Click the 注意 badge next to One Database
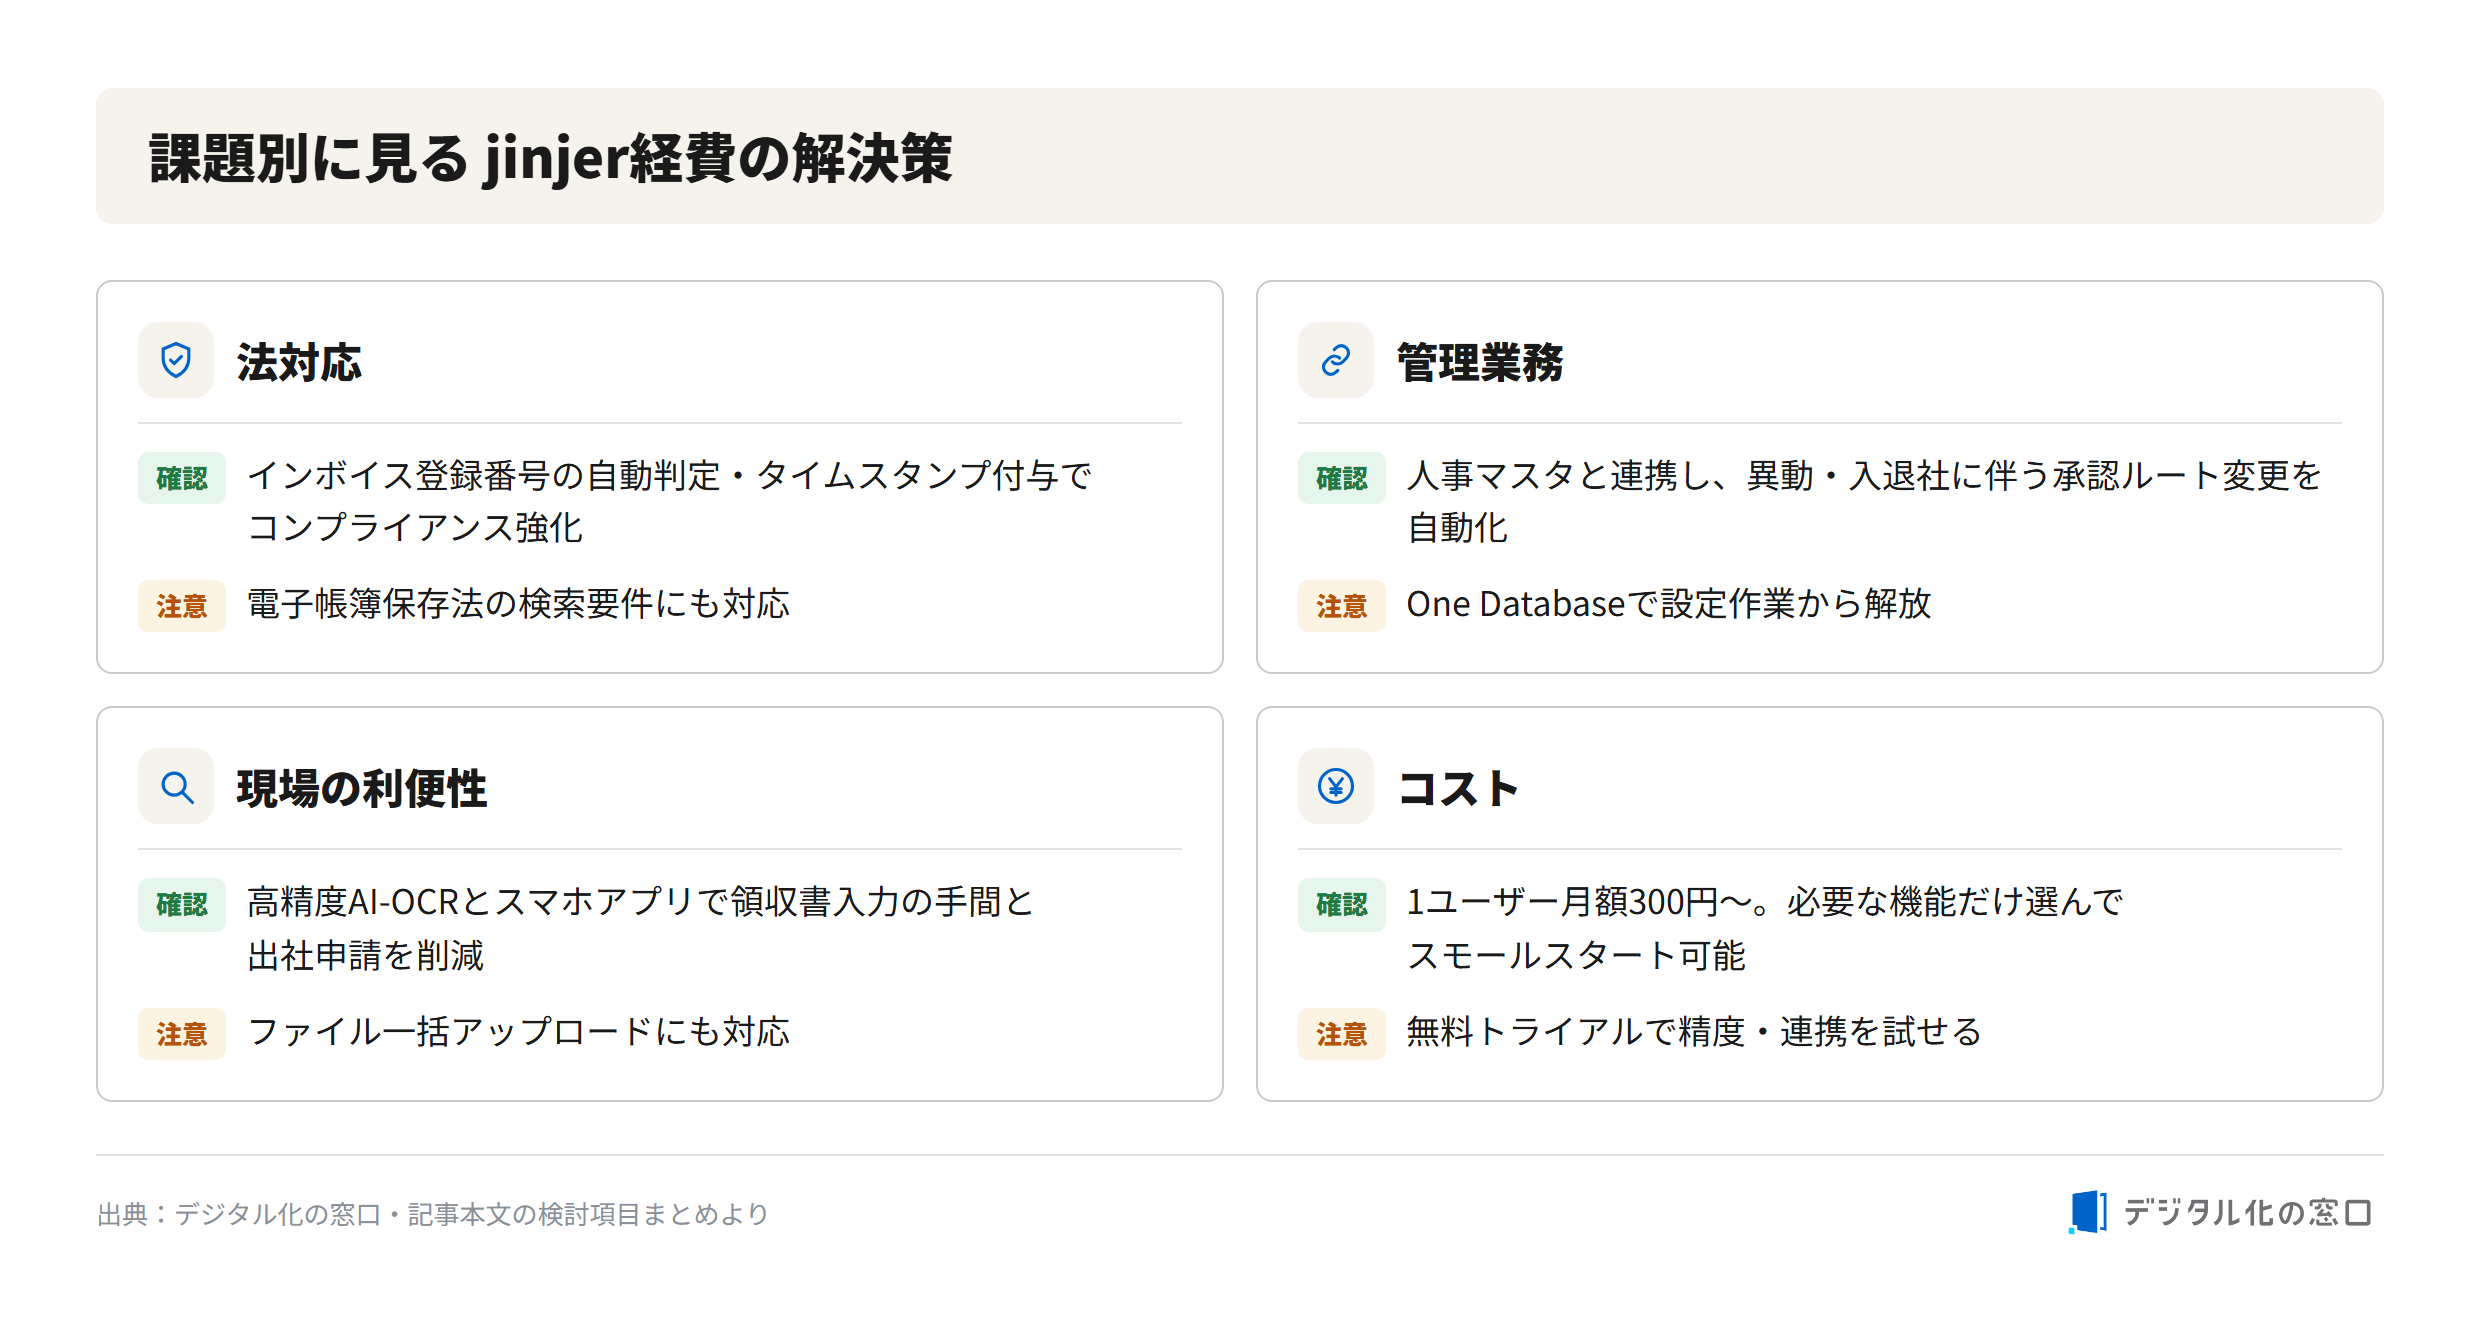Viewport: 2480px width, 1330px height. [1342, 606]
